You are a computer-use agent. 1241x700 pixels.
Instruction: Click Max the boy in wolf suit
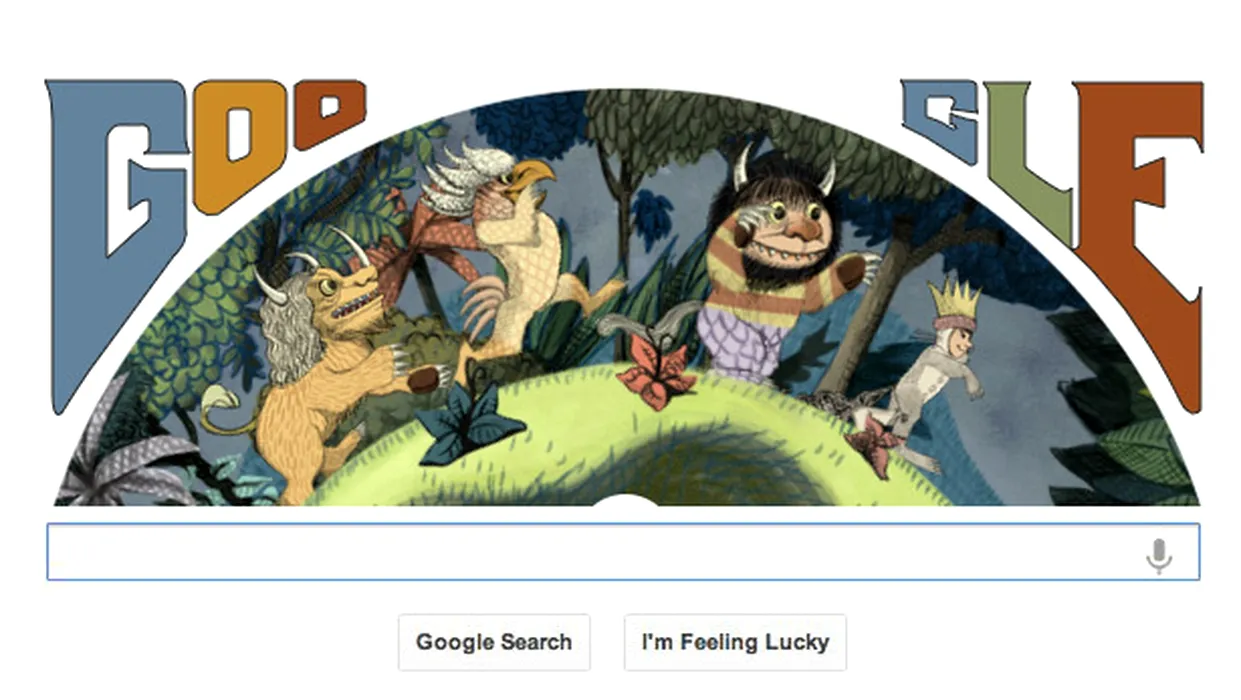935,375
